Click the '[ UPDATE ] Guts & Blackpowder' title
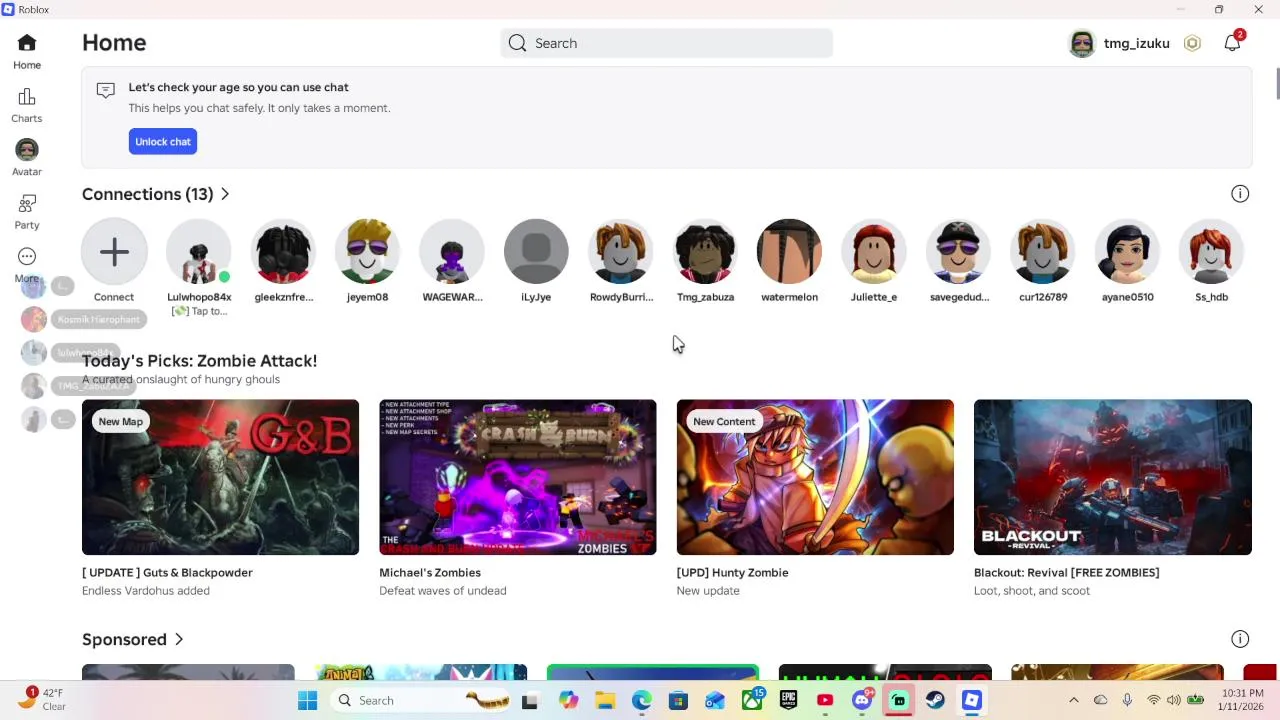This screenshot has width=1280, height=720. click(167, 573)
